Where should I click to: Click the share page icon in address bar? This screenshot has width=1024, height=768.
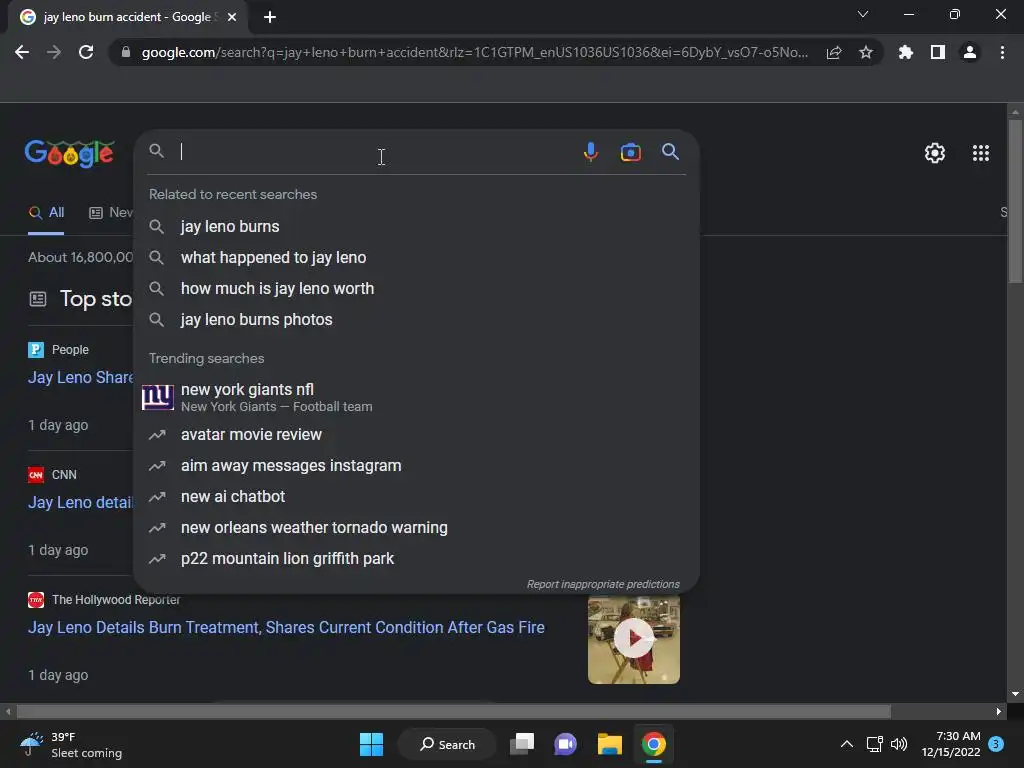tap(834, 52)
